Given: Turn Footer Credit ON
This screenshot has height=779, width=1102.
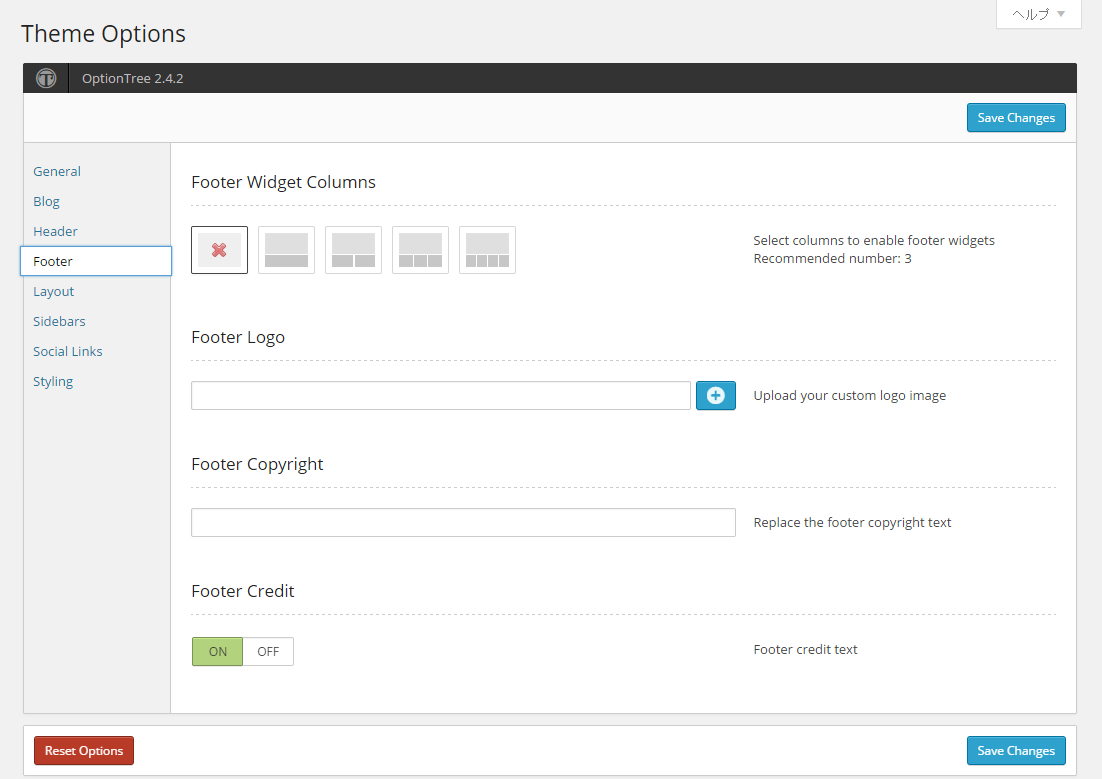Looking at the screenshot, I should point(218,651).
